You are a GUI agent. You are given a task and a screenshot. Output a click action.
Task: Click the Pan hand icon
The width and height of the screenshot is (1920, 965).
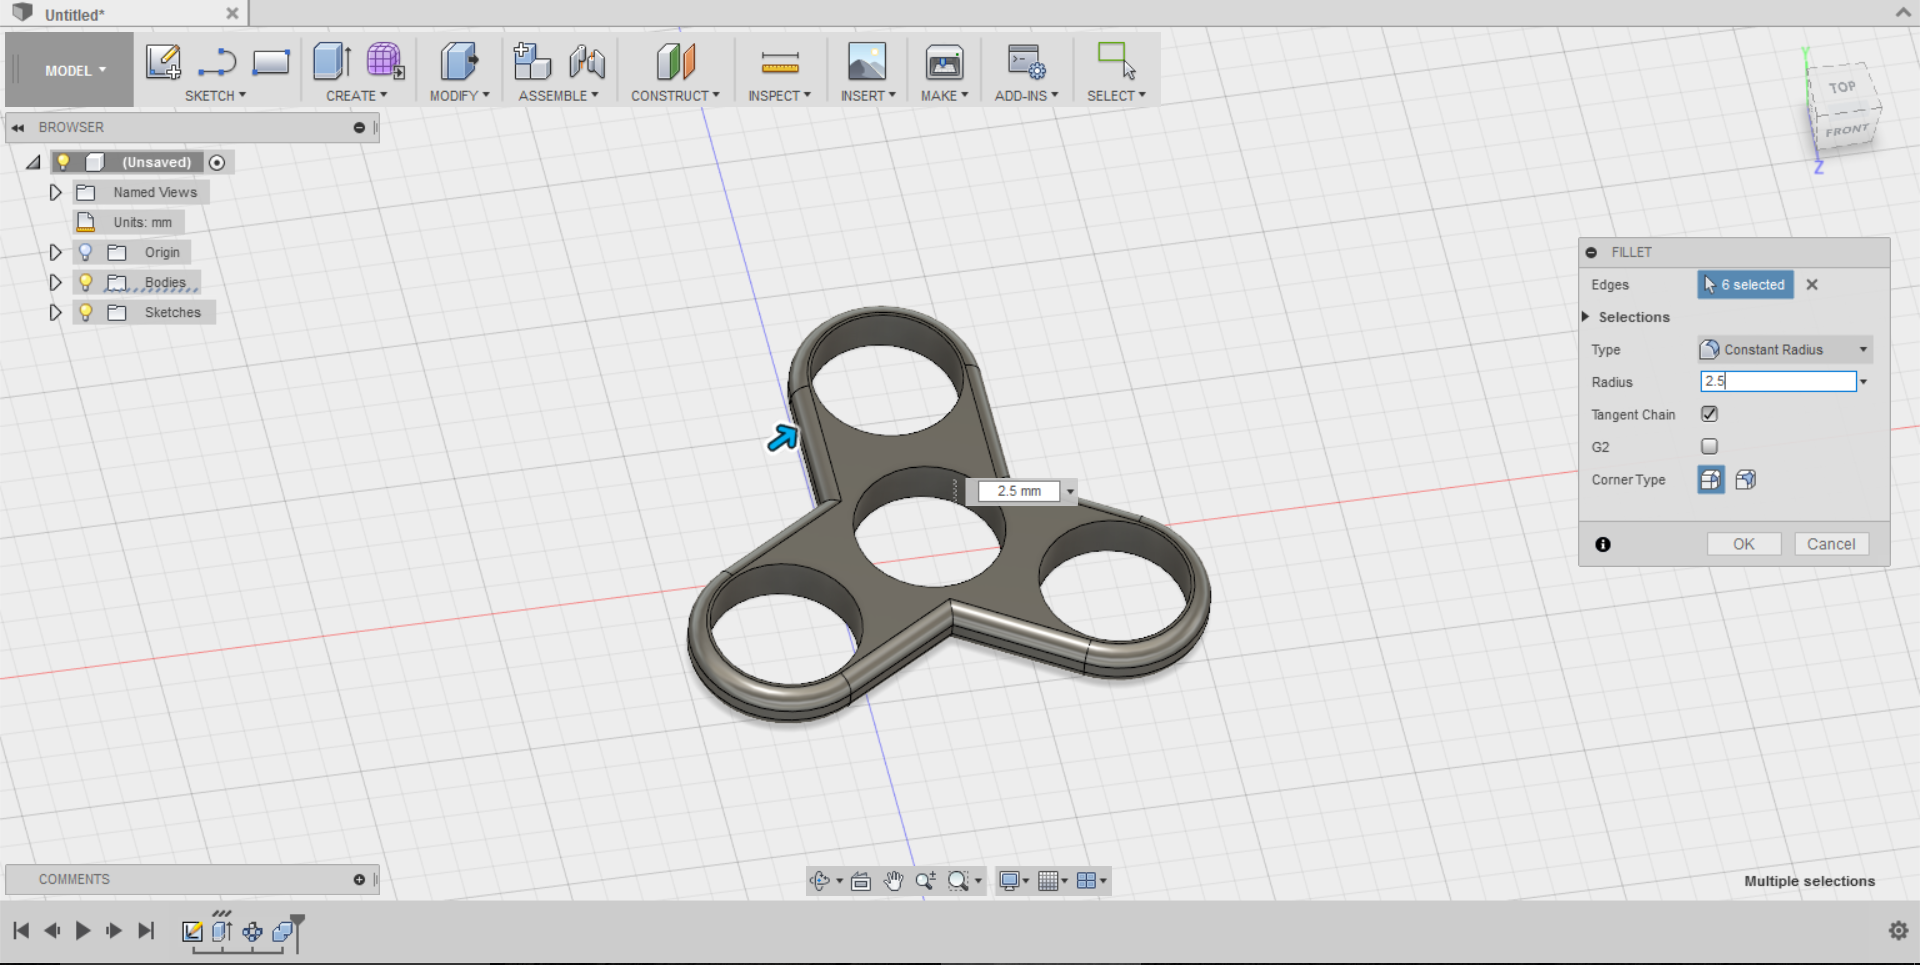[x=893, y=881]
